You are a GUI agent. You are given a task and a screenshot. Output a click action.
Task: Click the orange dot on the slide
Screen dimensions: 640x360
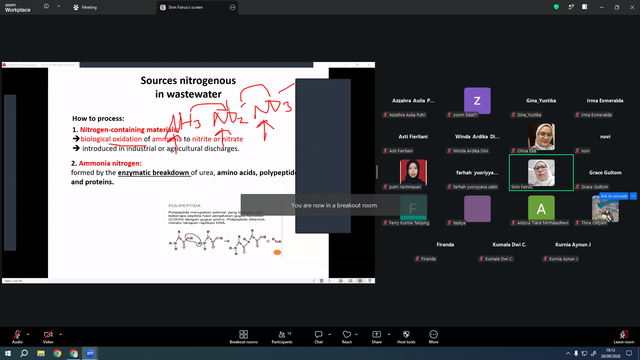tap(277, 252)
